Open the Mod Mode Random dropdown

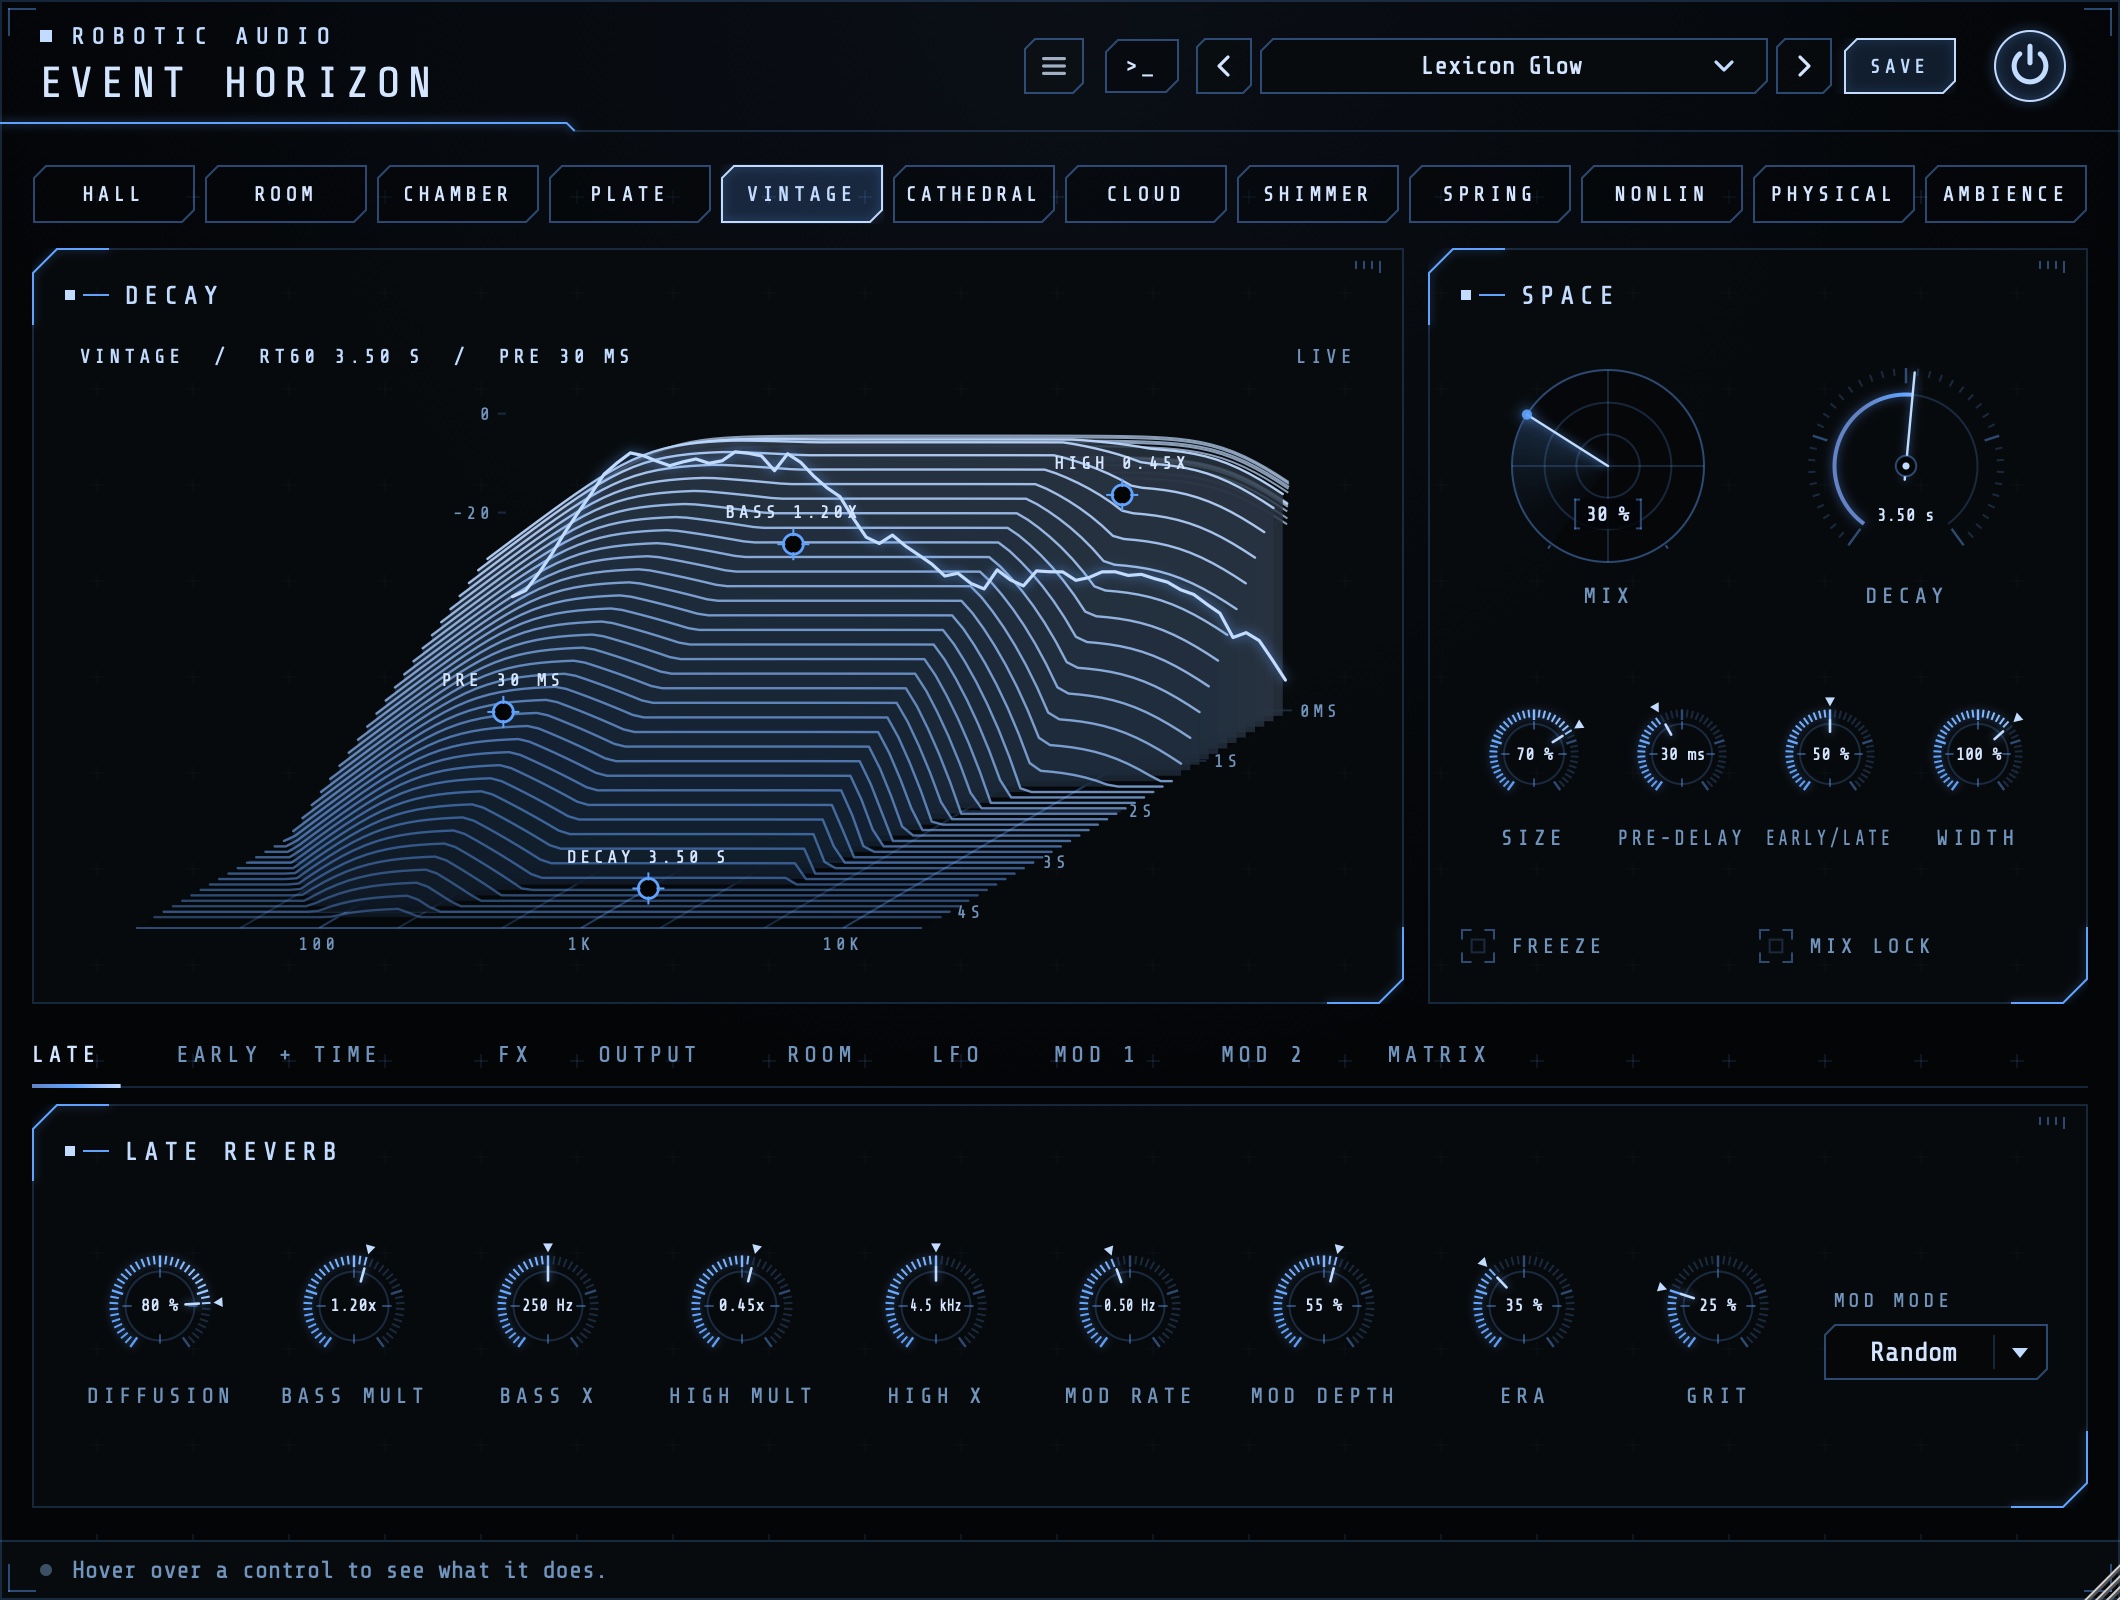[1935, 1352]
